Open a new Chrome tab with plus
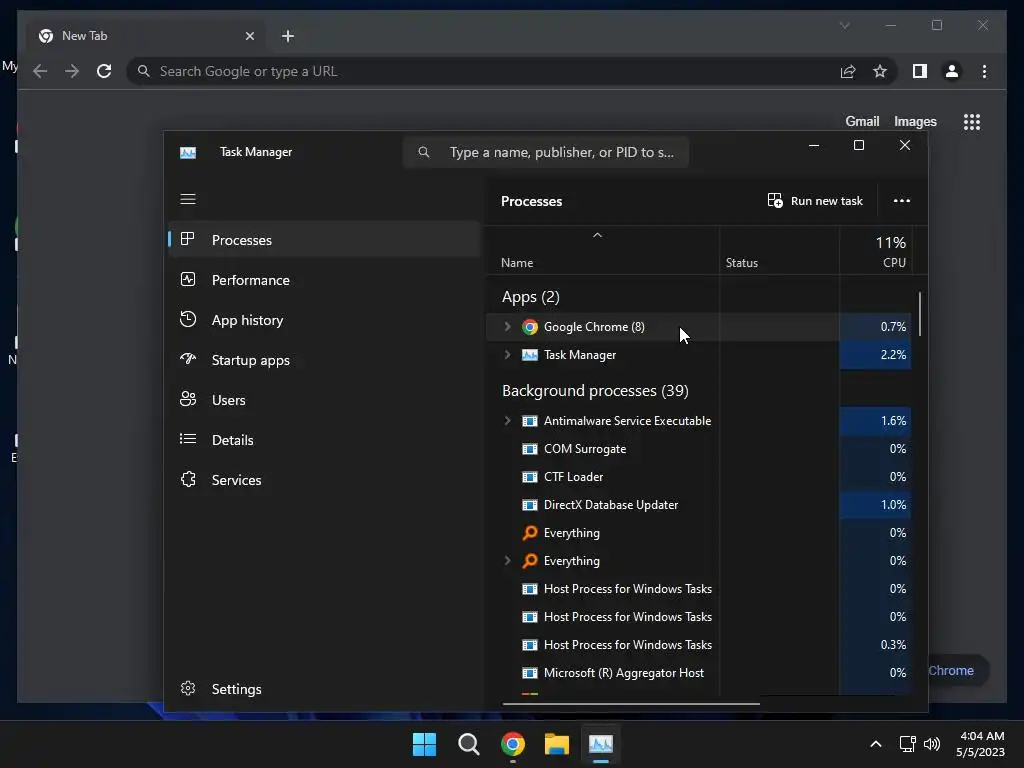Viewport: 1024px width, 768px height. 288,36
